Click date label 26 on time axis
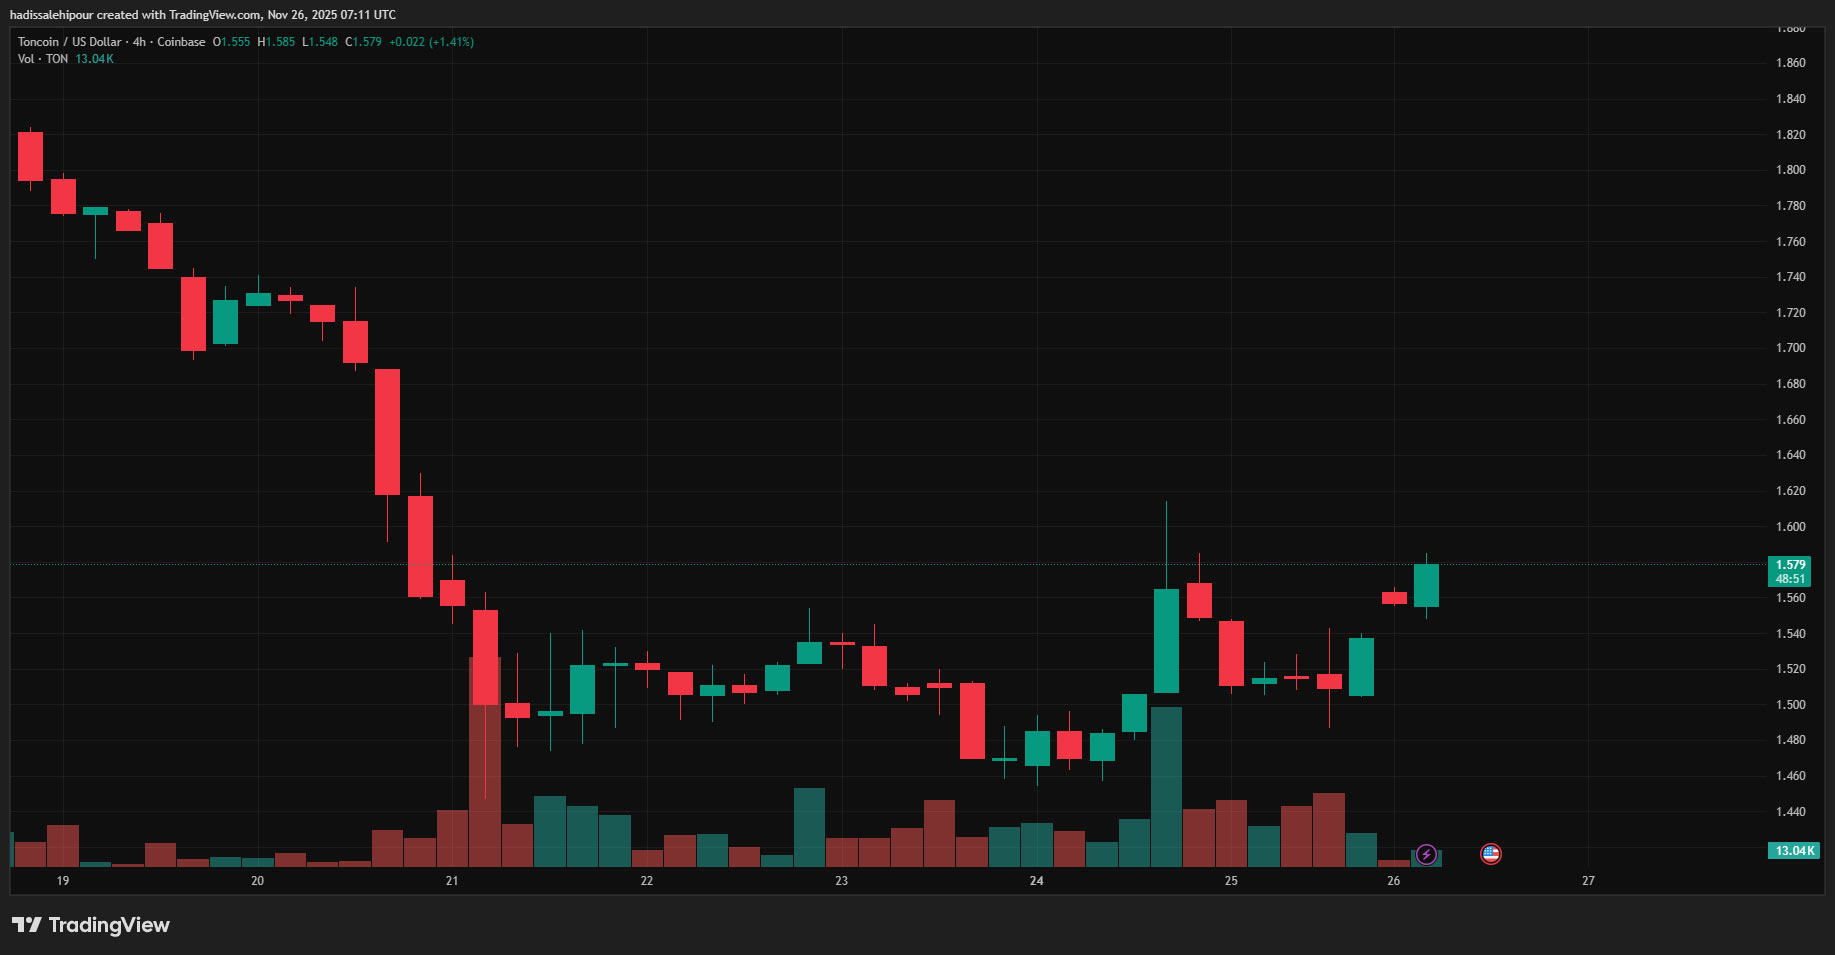Image resolution: width=1835 pixels, height=955 pixels. tap(1393, 881)
